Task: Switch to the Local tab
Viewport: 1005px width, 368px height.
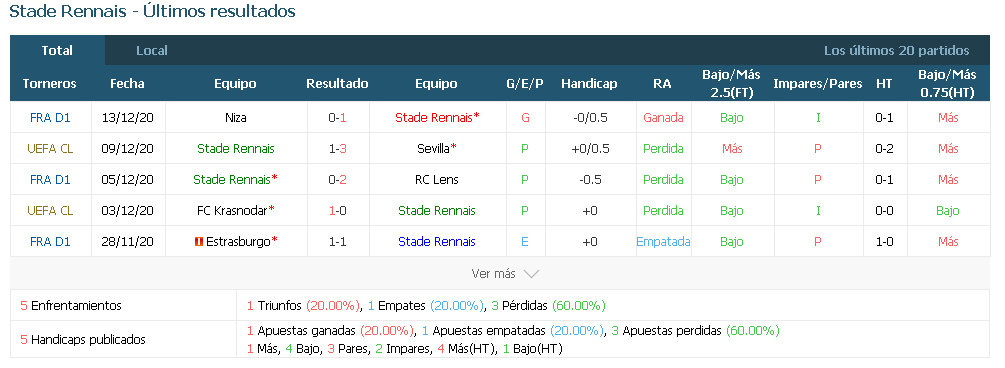Action: [152, 51]
